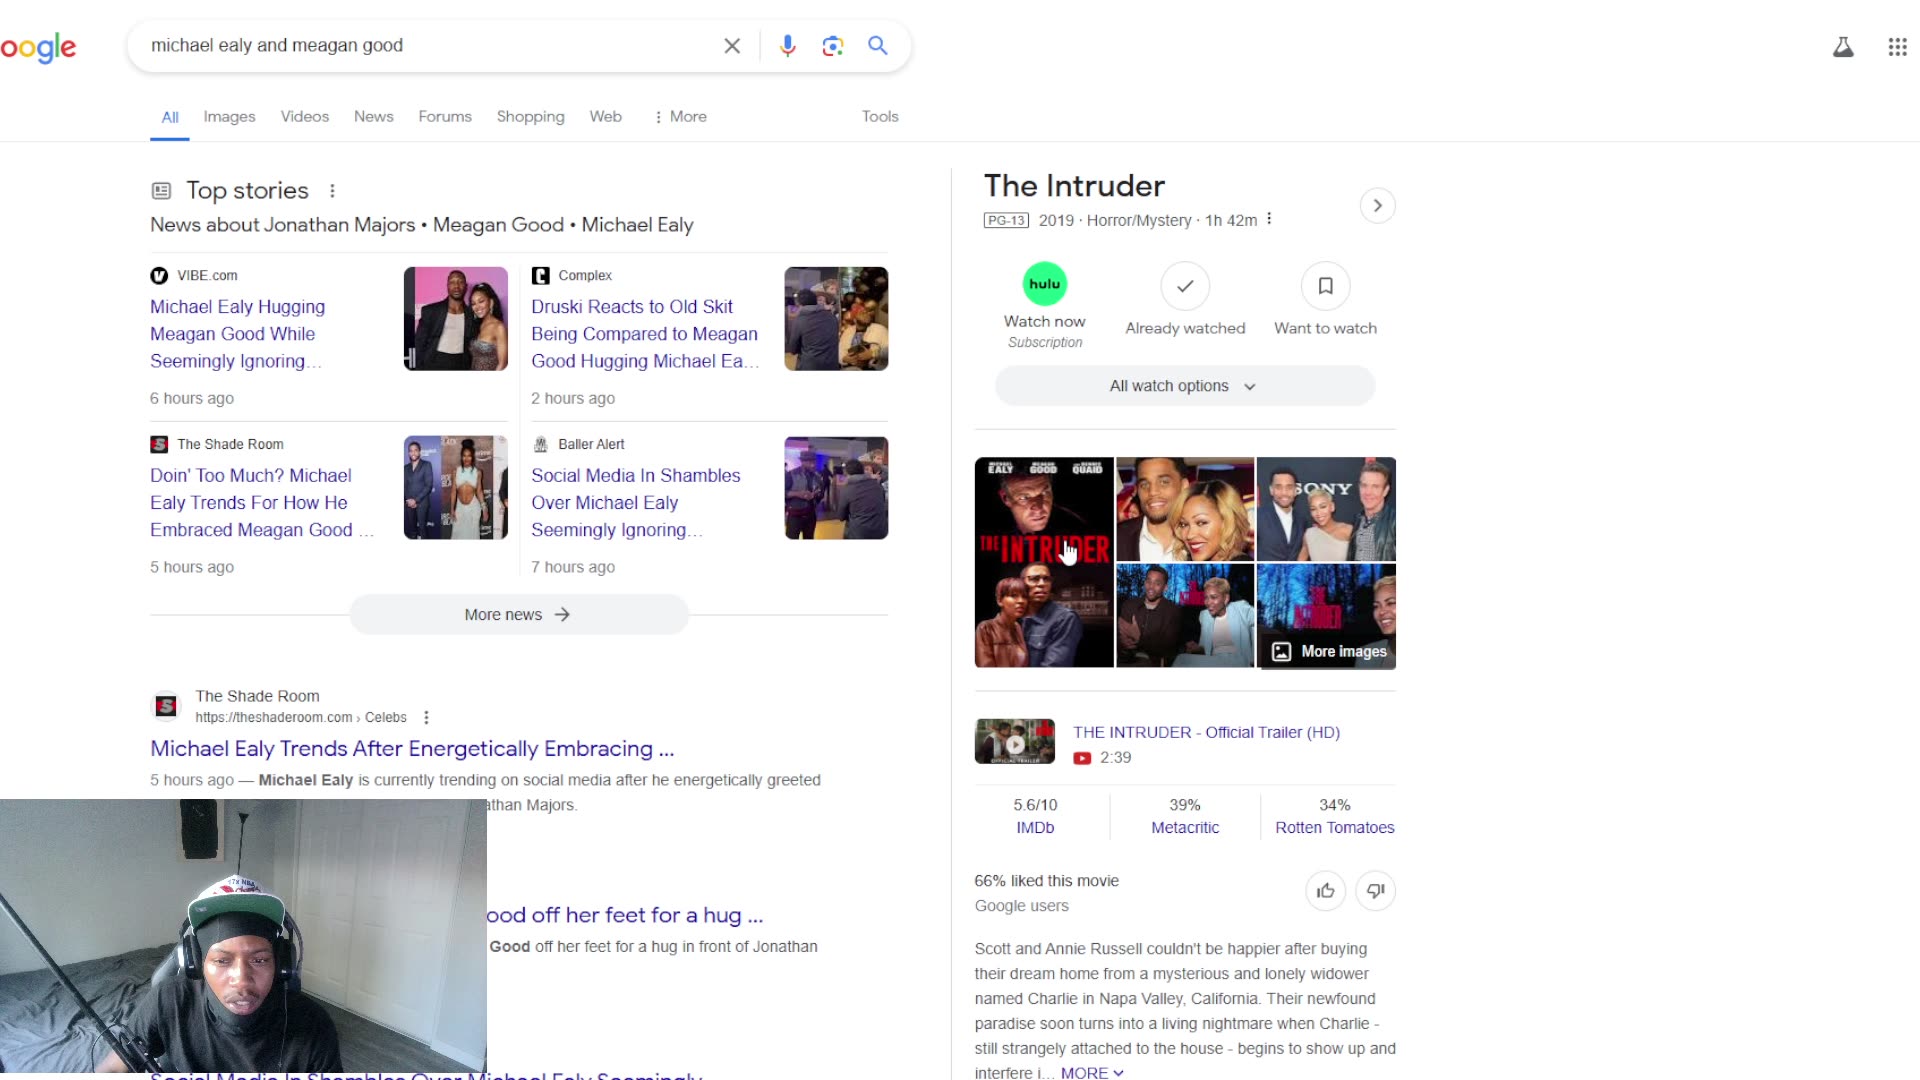Toggle Want to watch bookmark
This screenshot has width=1920, height=1080.
tap(1325, 287)
